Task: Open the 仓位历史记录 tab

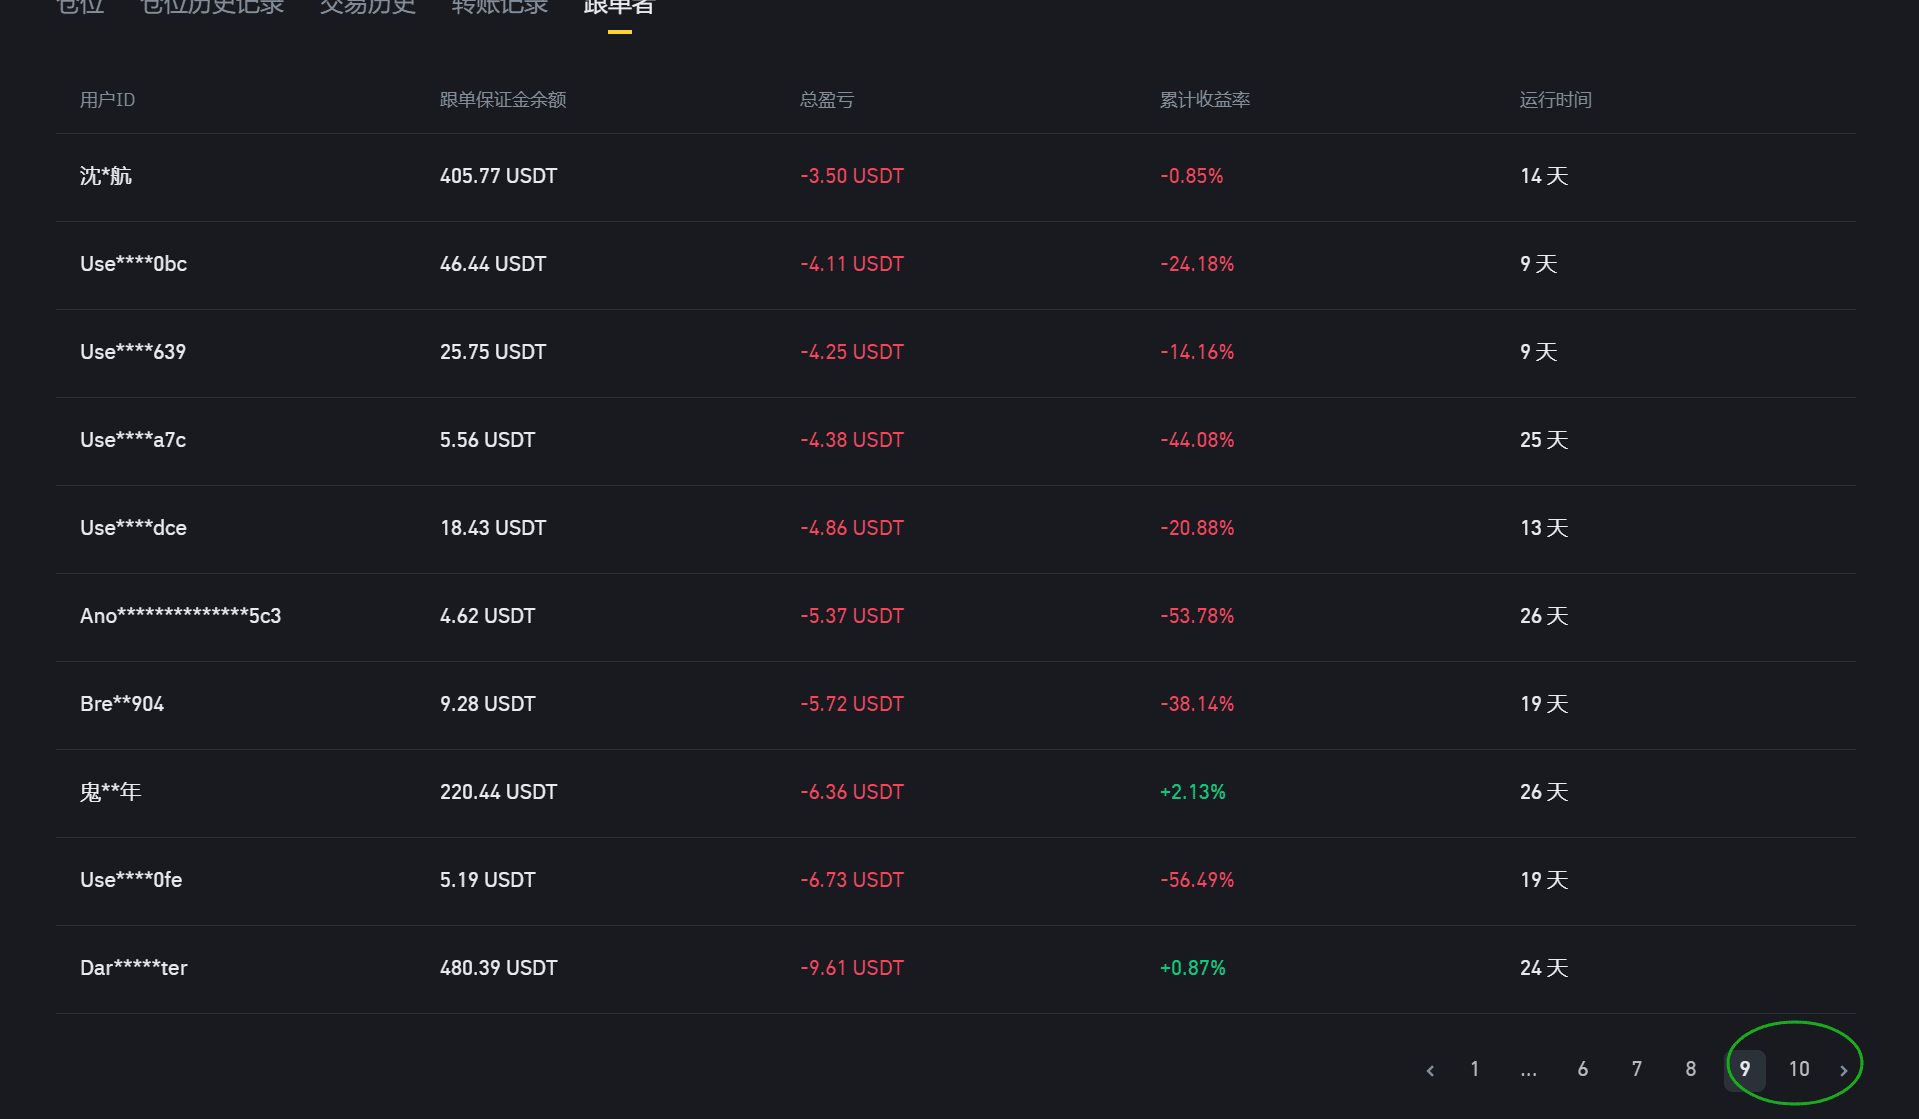Action: point(213,8)
